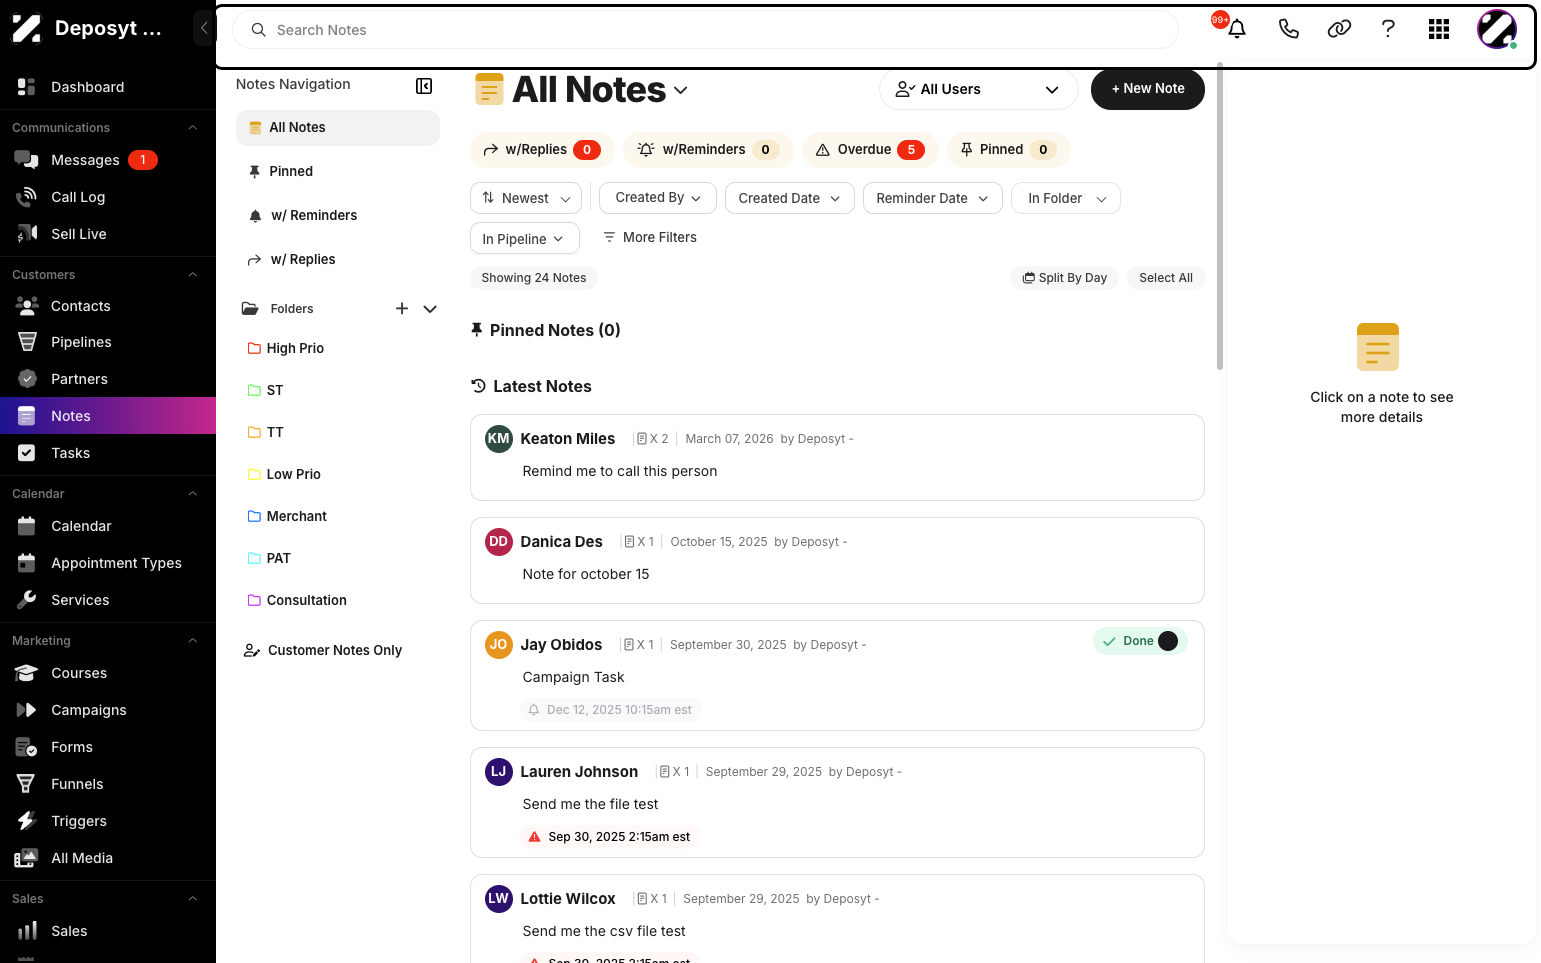
Task: Open the Danica Des note
Action: pyautogui.click(x=837, y=560)
